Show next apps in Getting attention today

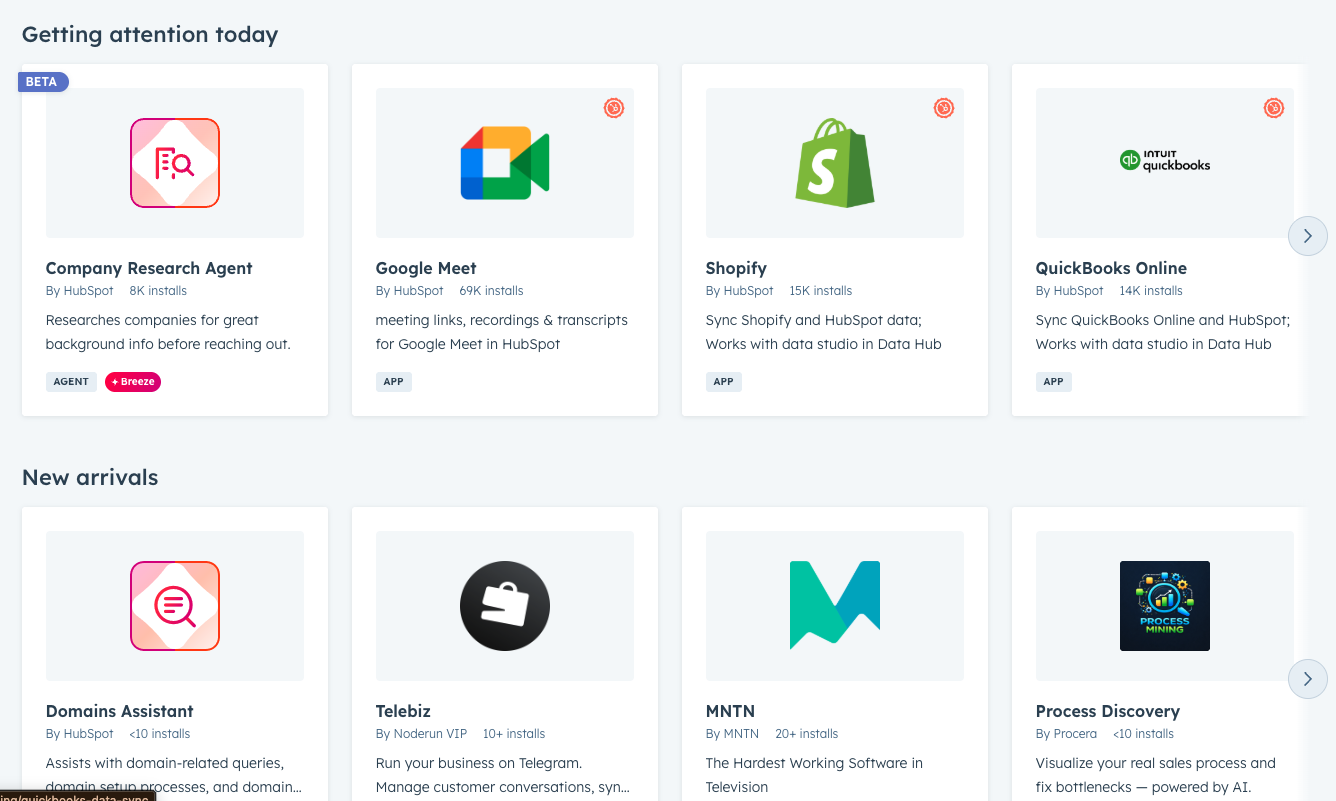[1308, 236]
